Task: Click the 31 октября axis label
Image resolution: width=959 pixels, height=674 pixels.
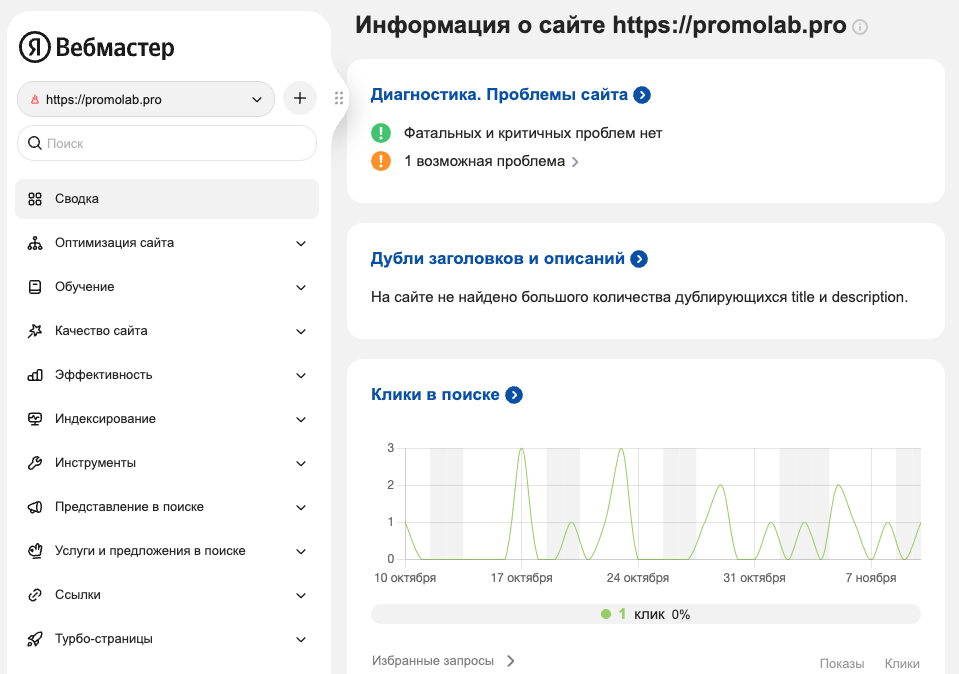Action: (x=754, y=578)
